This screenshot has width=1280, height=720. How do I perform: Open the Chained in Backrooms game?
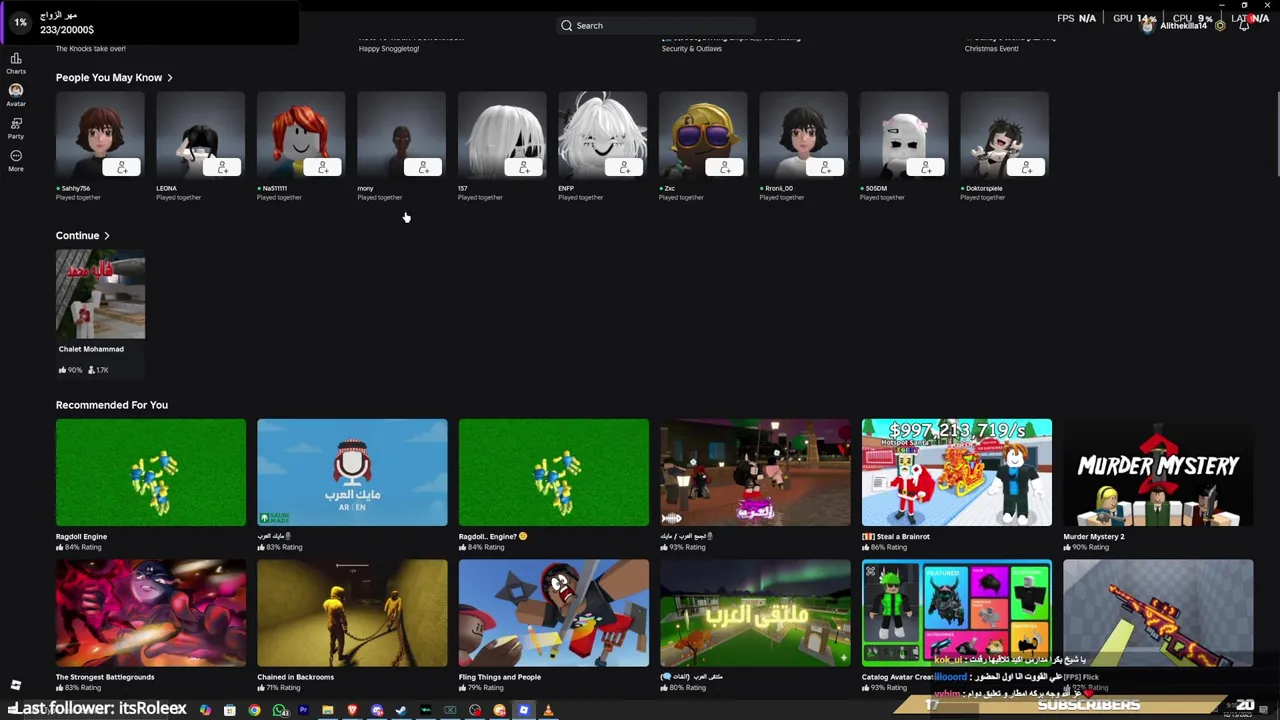tap(352, 613)
